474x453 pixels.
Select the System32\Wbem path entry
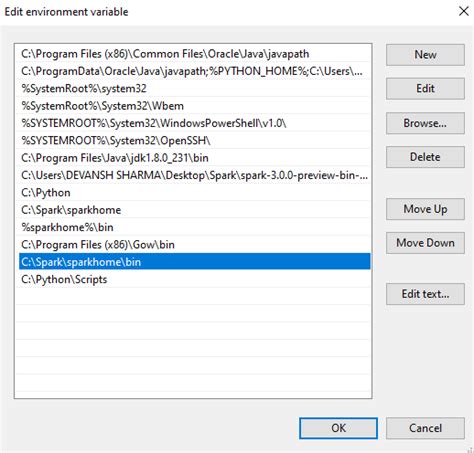[194, 106]
